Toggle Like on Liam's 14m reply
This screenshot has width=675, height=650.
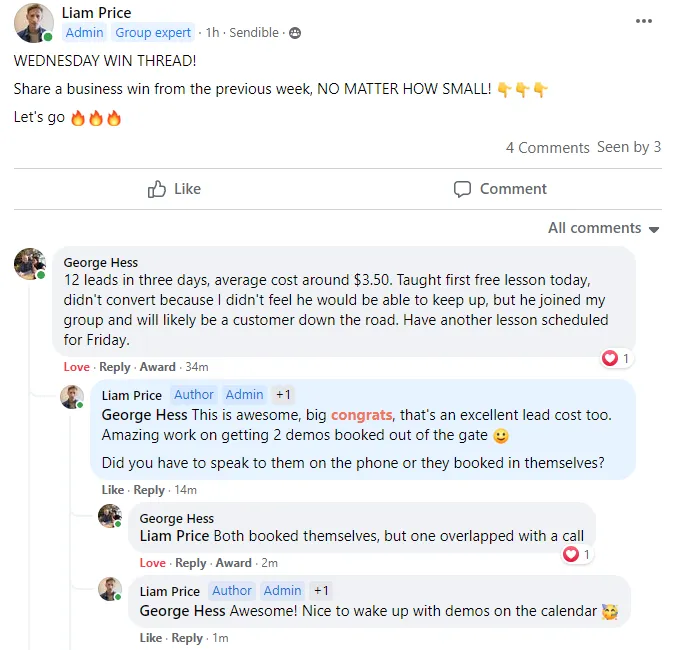click(113, 490)
